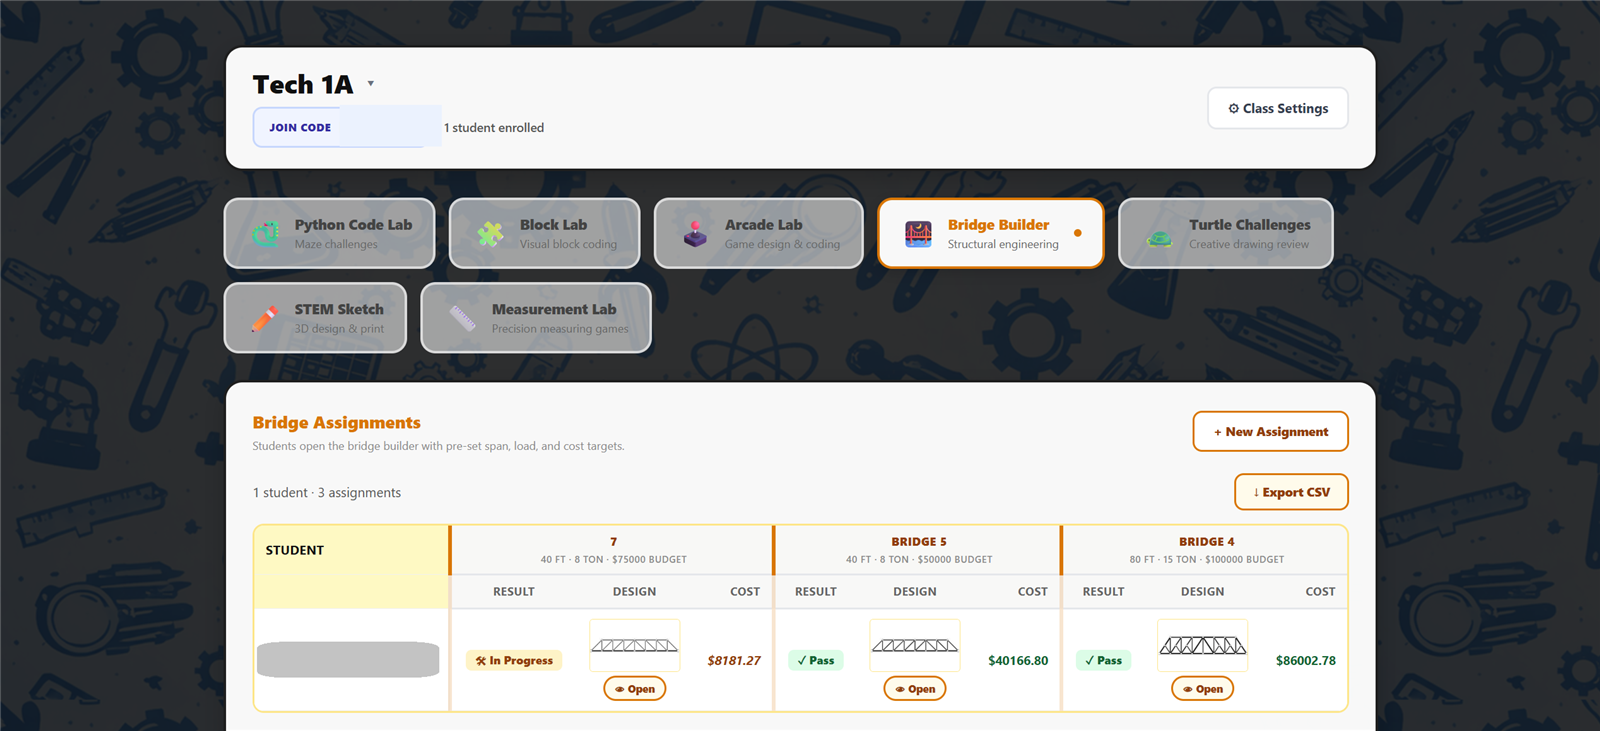
Task: Open Class Settings with the gear button
Action: tap(1278, 108)
